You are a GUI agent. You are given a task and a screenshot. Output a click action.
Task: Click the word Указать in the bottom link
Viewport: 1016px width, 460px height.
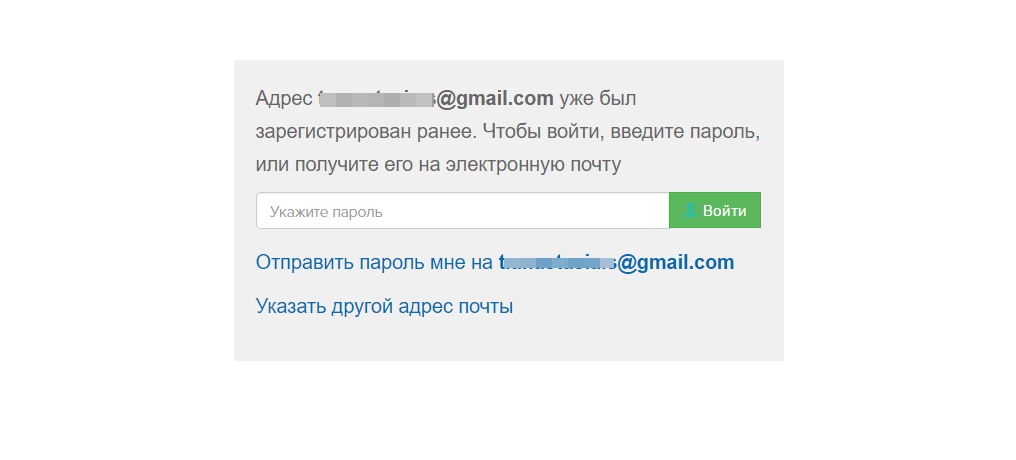tap(290, 306)
